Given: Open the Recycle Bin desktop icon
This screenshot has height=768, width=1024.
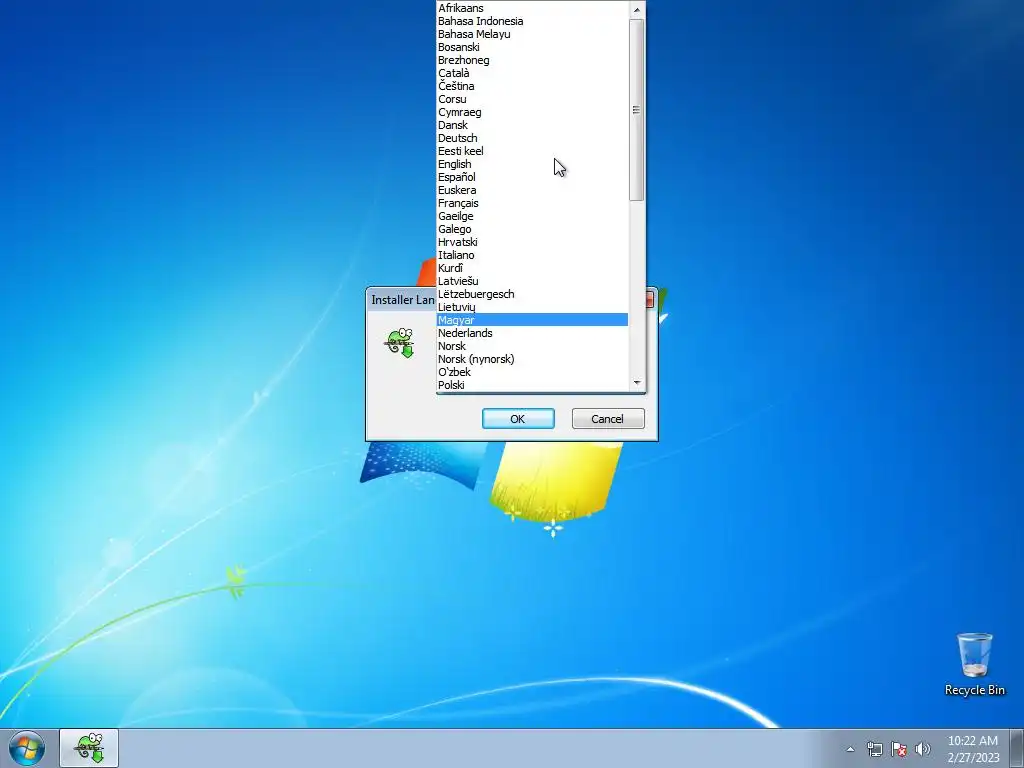Looking at the screenshot, I should [x=974, y=664].
